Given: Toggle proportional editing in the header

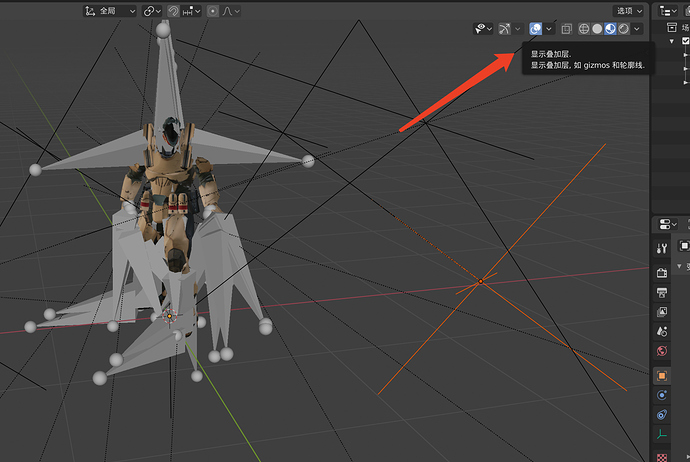Looking at the screenshot, I should (x=212, y=11).
